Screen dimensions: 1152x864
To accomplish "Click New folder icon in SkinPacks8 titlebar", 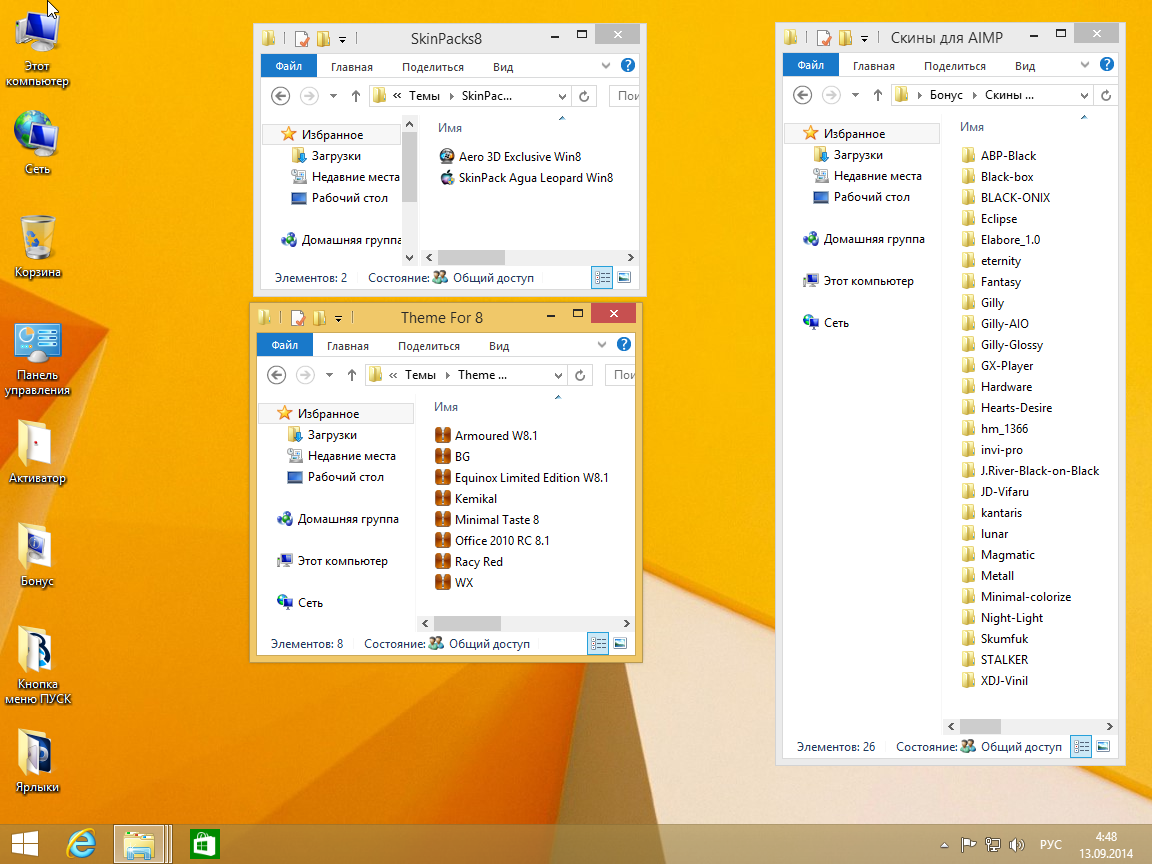I will click(323, 38).
